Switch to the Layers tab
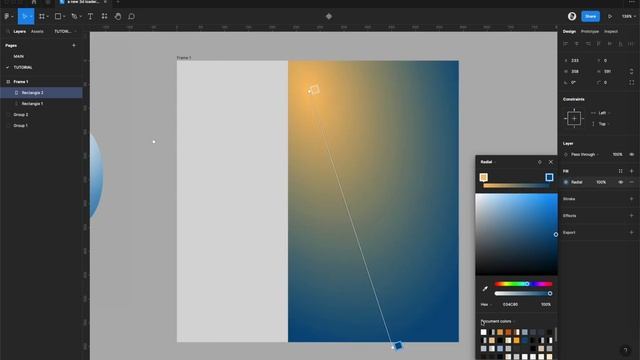This screenshot has height=360, width=640. tap(19, 31)
